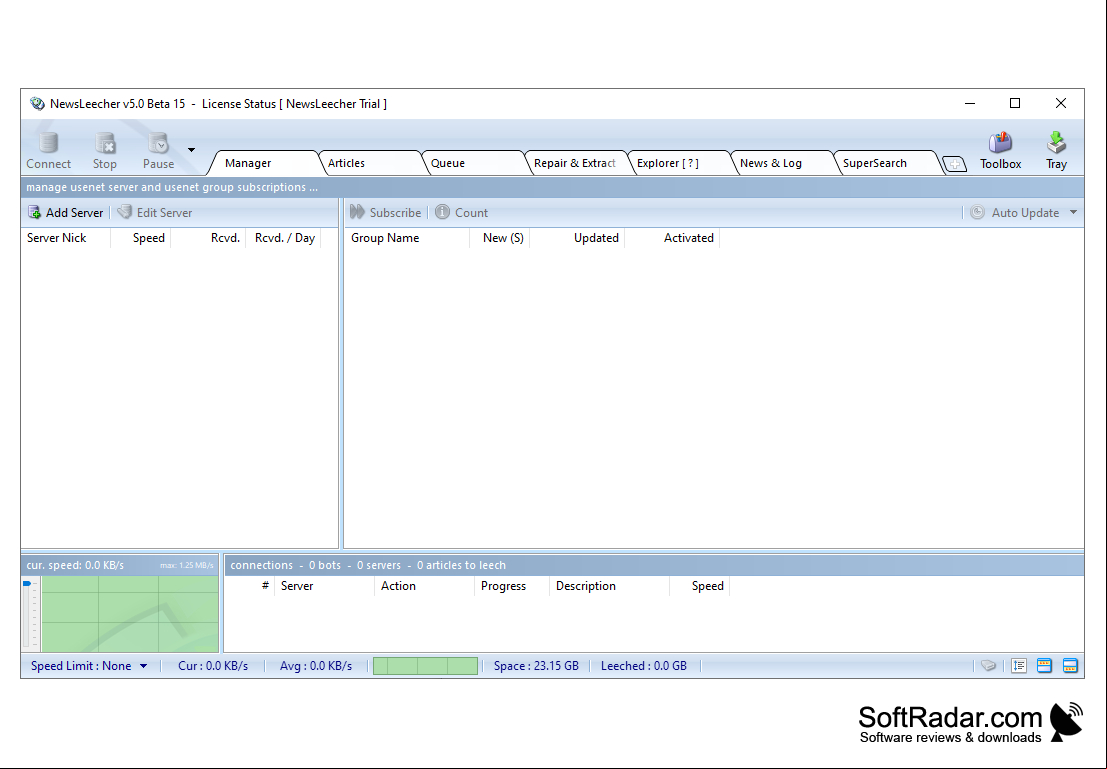
Task: Click the Subscribe button
Action: (x=385, y=213)
